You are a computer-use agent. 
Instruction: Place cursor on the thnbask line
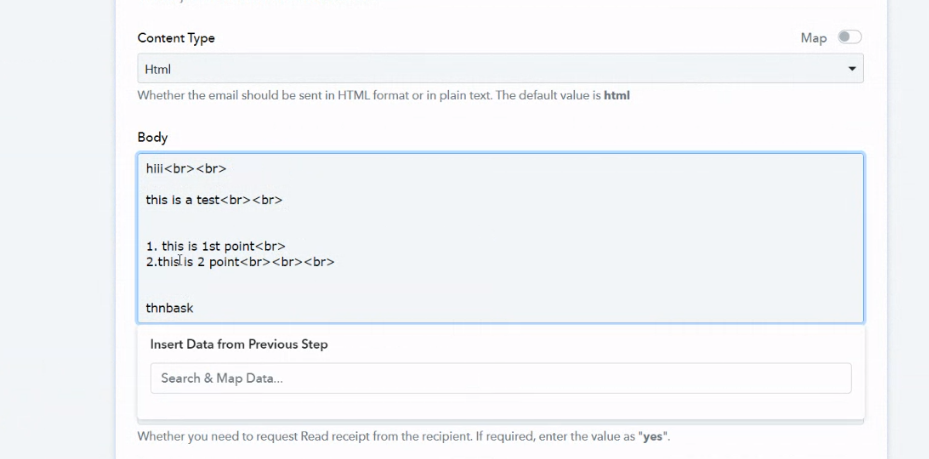point(169,308)
